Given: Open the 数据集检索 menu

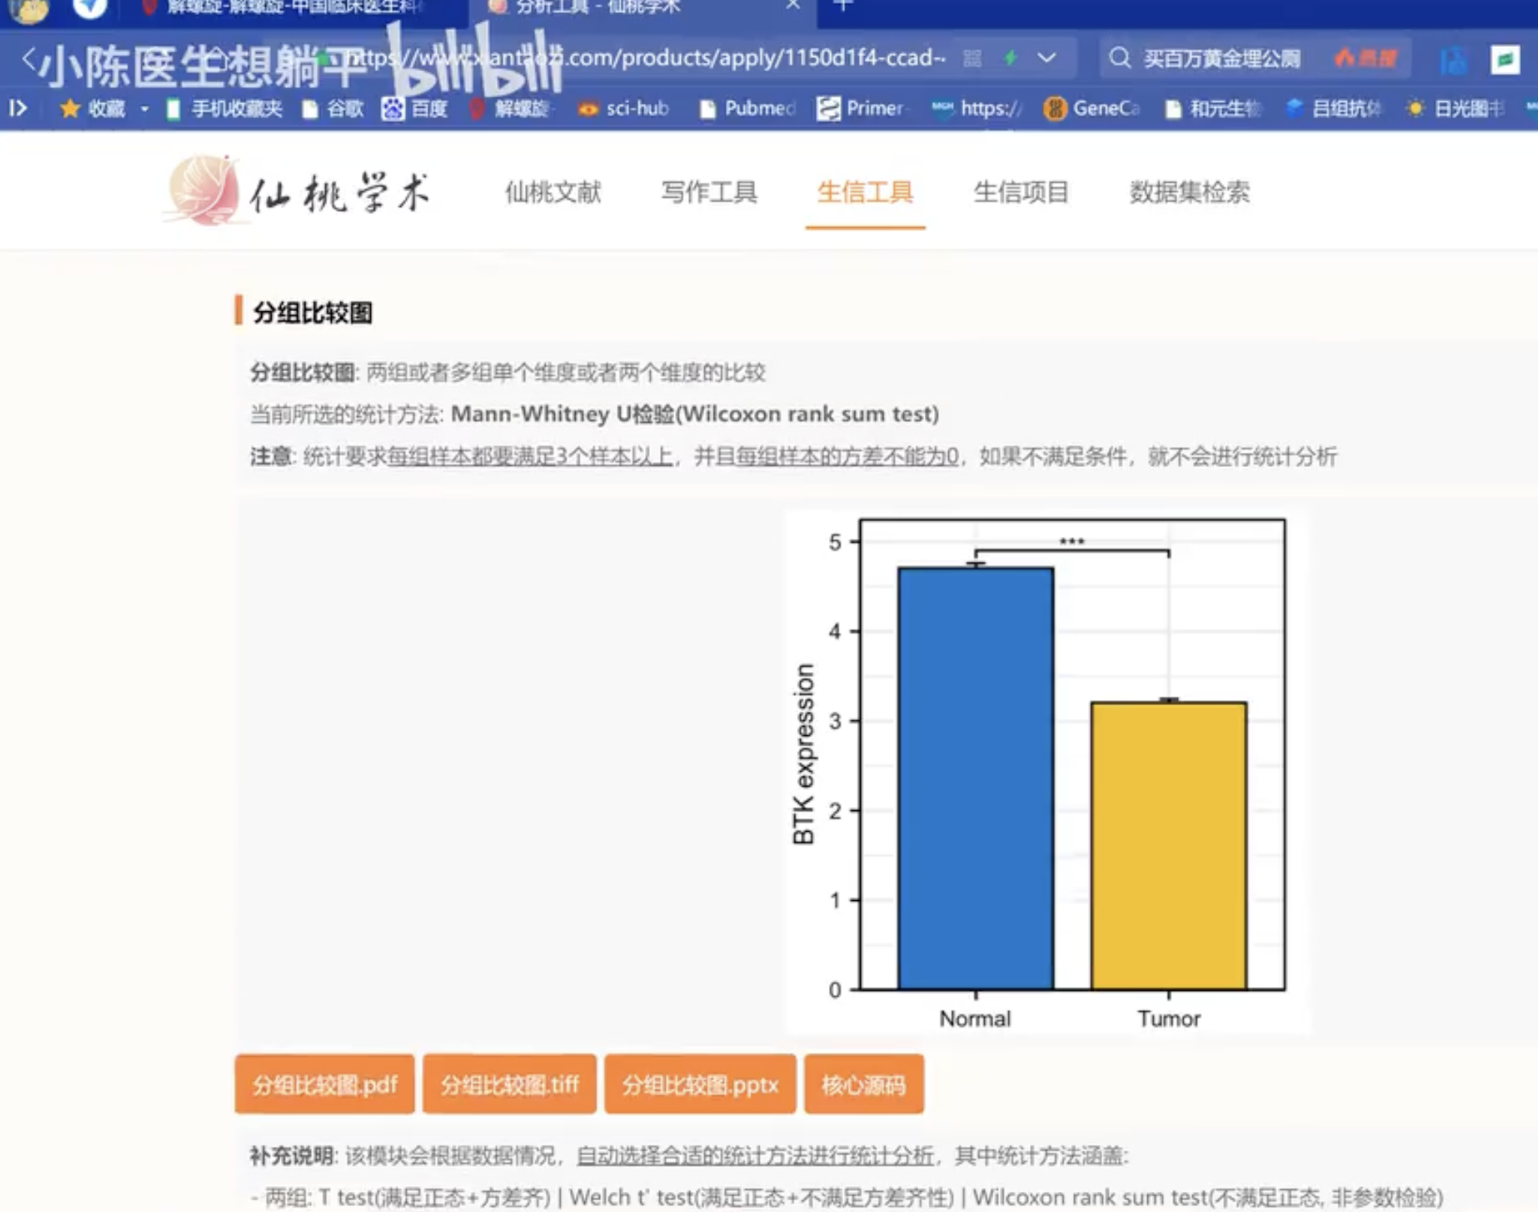Looking at the screenshot, I should coord(1189,192).
